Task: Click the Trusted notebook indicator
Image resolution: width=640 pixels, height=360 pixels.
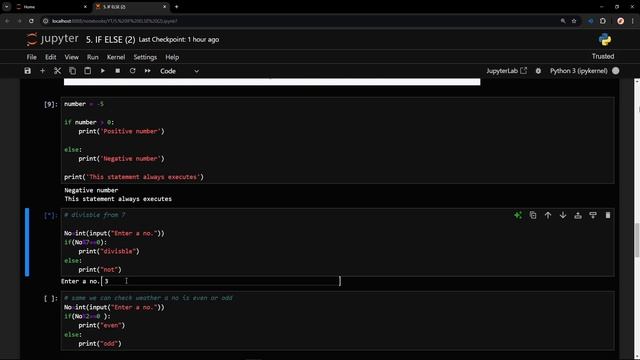Action: pyautogui.click(x=603, y=56)
